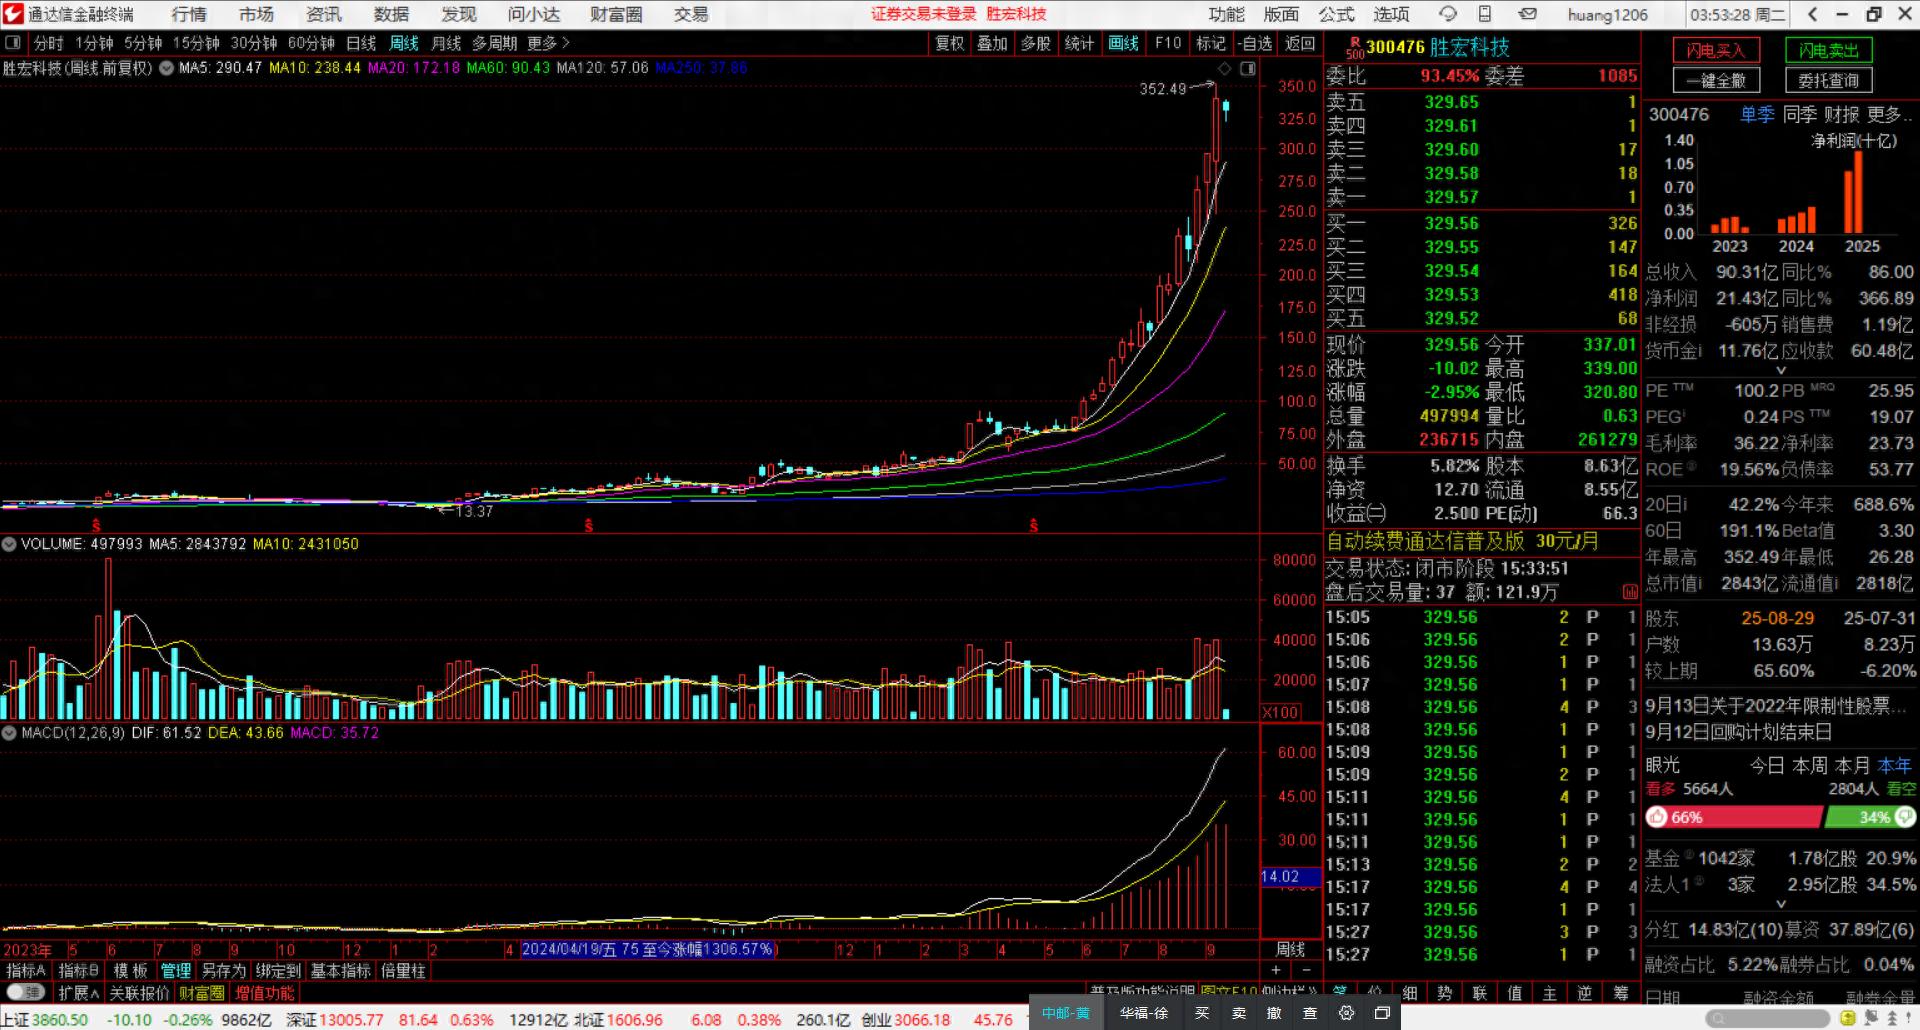The height and width of the screenshot is (1030, 1920).
Task: Click the 买 buy button in trade bar
Action: [1202, 1013]
